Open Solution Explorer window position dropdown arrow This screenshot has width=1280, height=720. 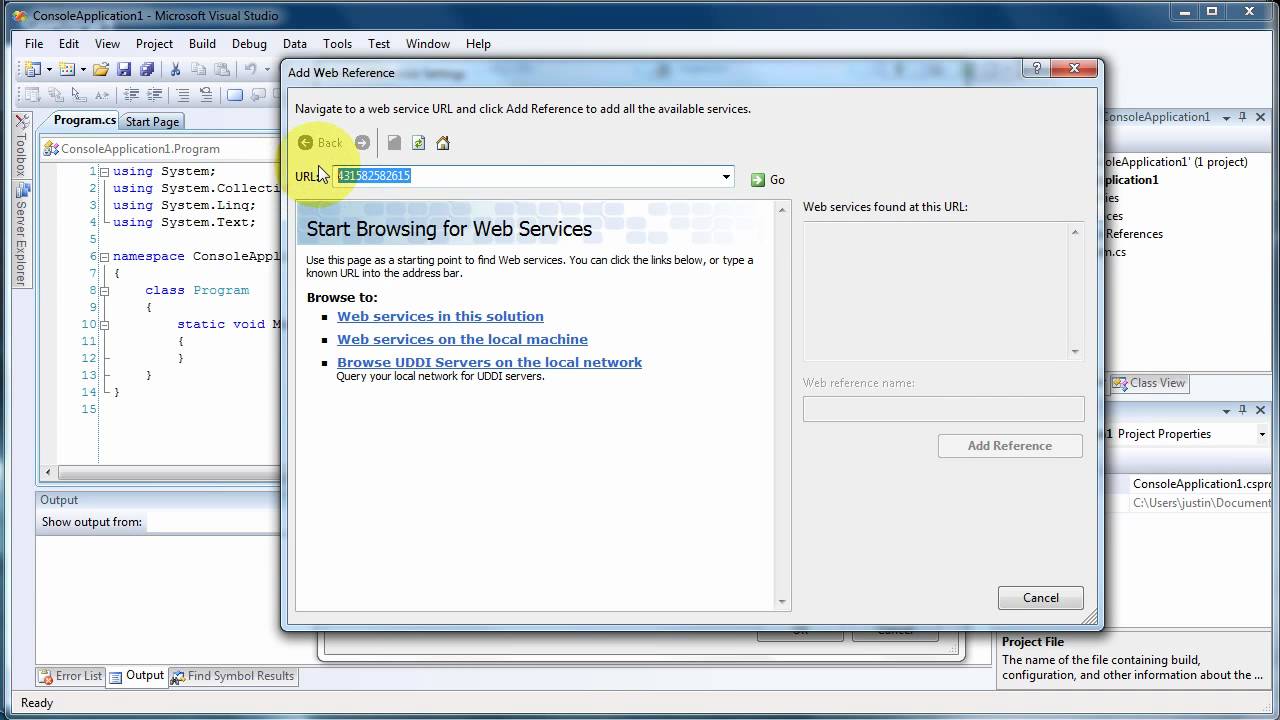1228,117
